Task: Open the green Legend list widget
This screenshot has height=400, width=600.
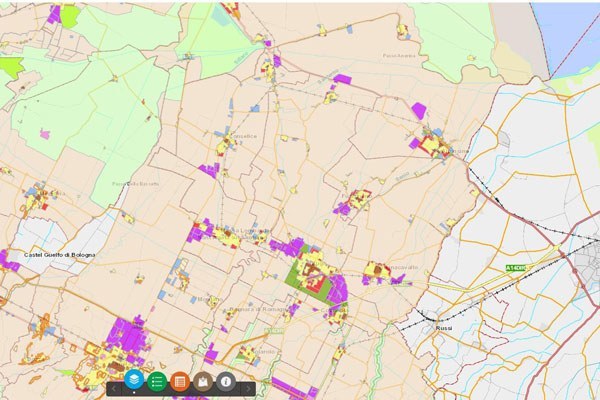Action: pyautogui.click(x=157, y=381)
